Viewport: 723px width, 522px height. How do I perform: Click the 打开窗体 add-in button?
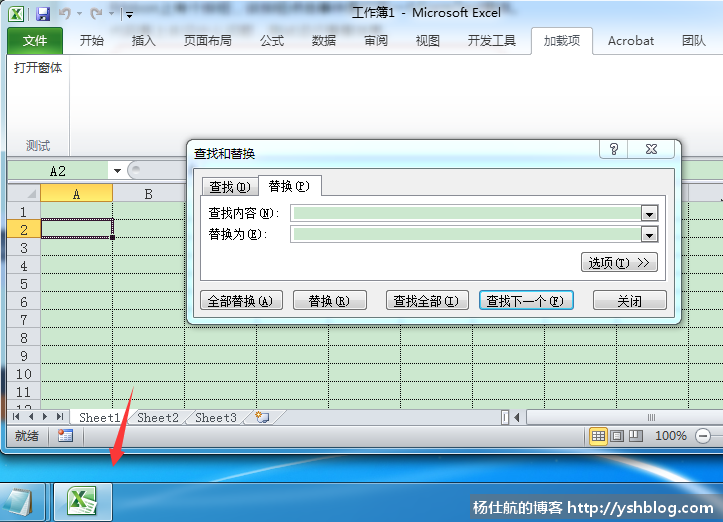click(38, 68)
